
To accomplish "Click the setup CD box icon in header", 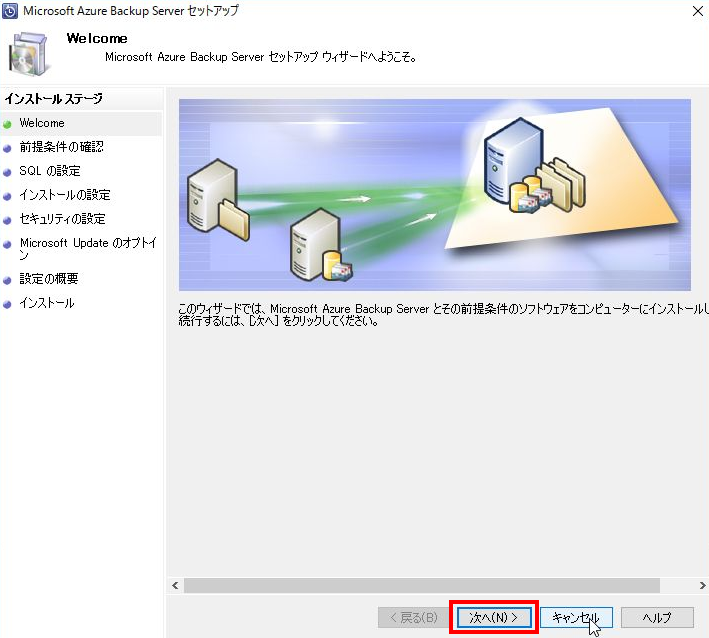I will [28, 54].
